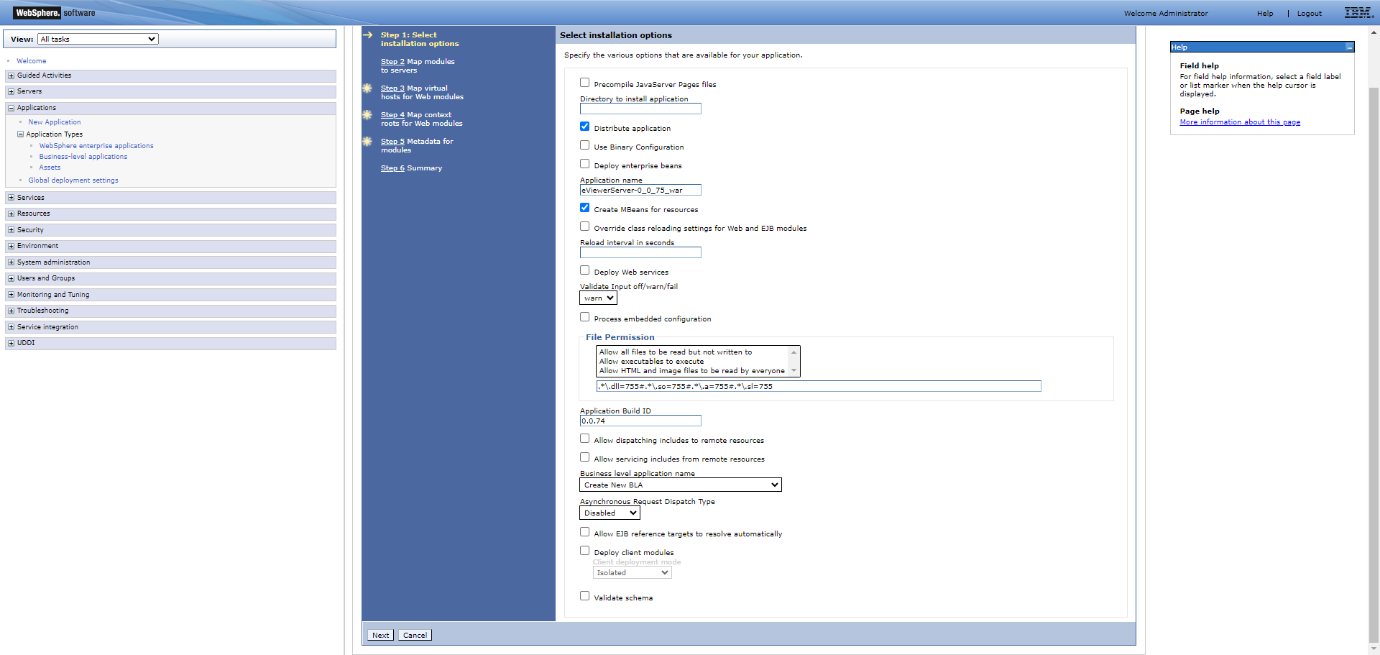The width and height of the screenshot is (1380, 655).
Task: Check the Validate schema option
Action: tap(585, 595)
